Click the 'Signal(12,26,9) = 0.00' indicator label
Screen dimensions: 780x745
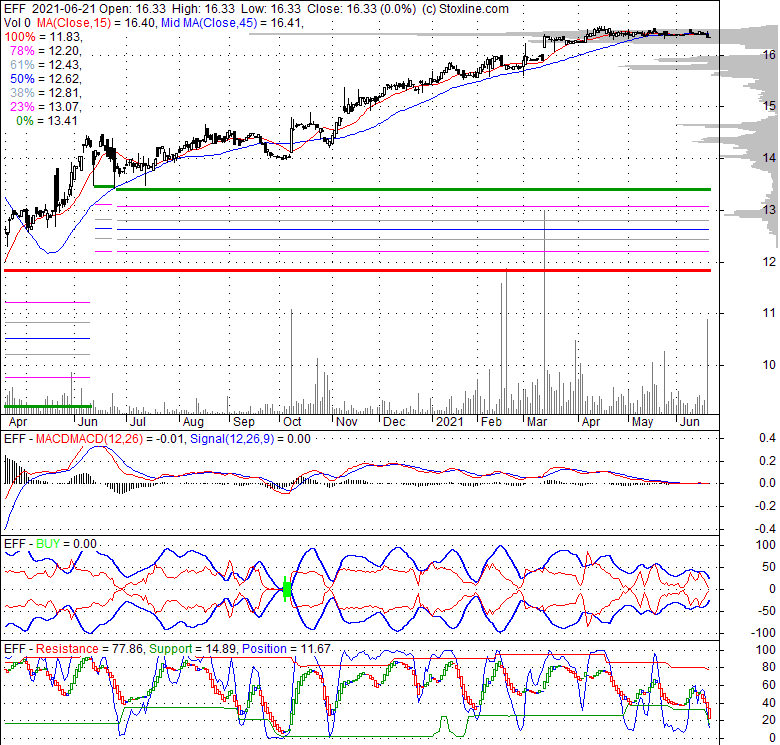click(250, 439)
